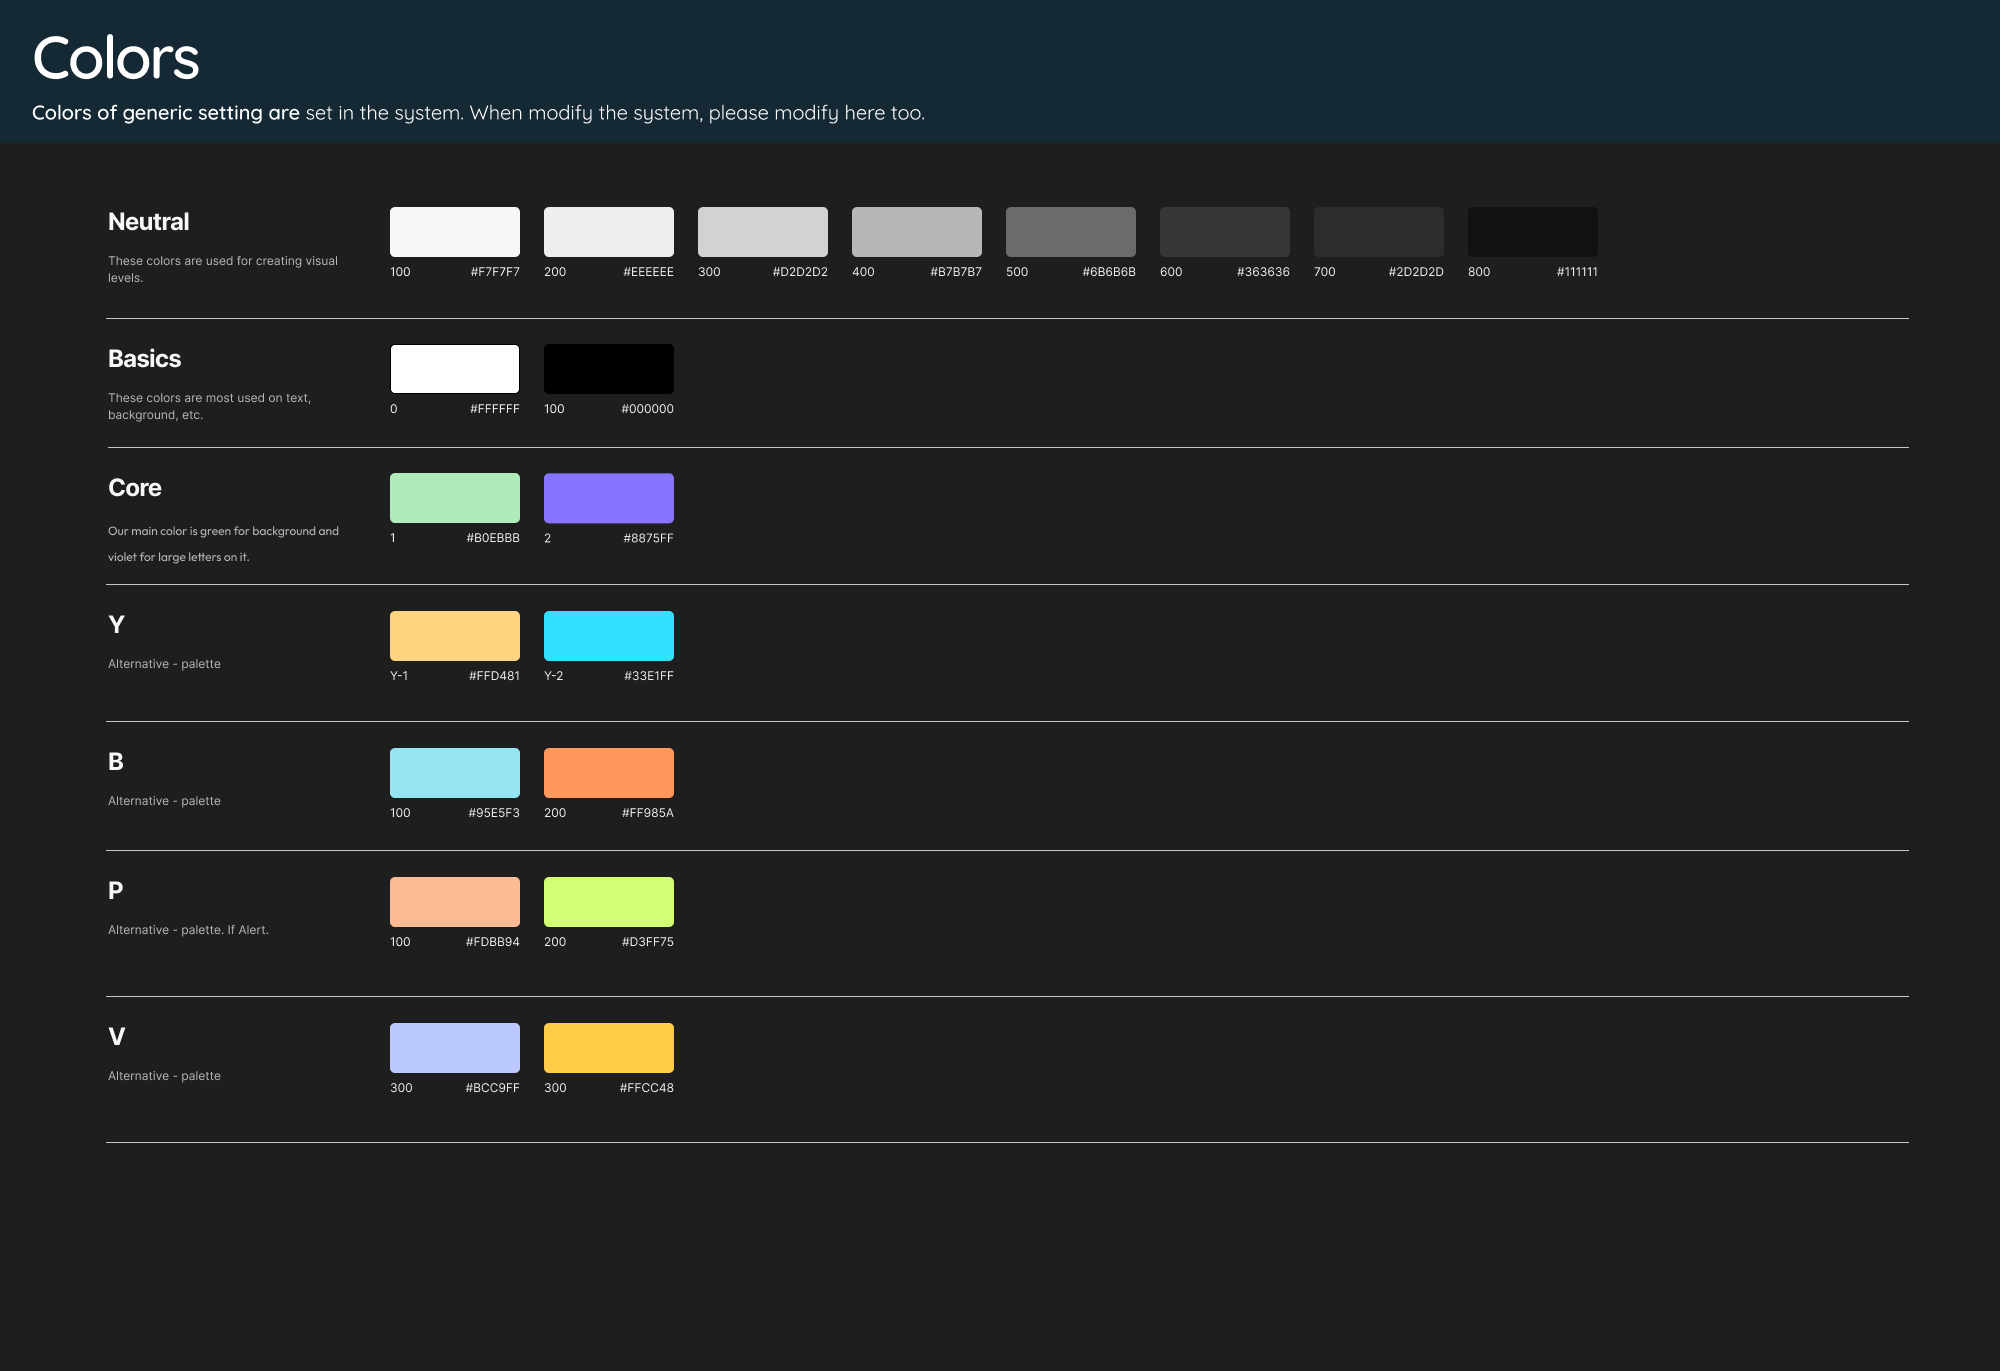Viewport: 2000px width, 1371px height.
Task: Click the hex value #000000
Action: click(x=647, y=409)
